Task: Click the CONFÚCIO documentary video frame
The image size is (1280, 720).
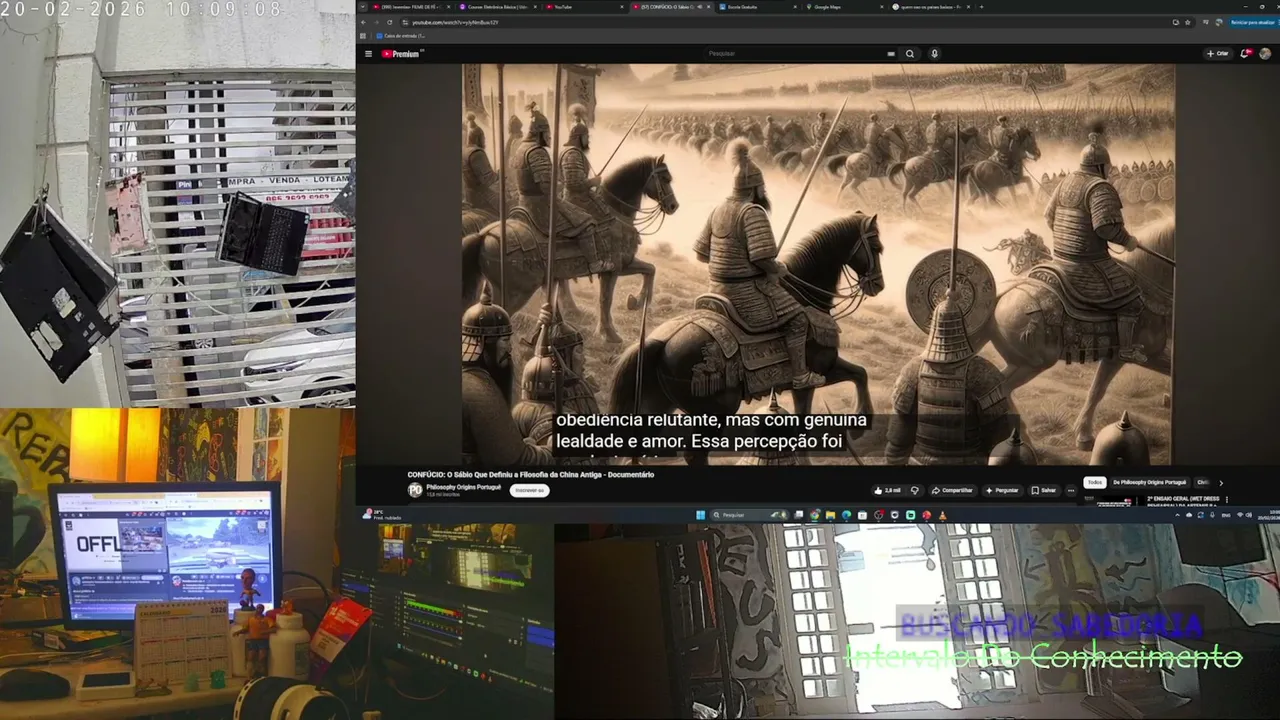Action: 817,264
